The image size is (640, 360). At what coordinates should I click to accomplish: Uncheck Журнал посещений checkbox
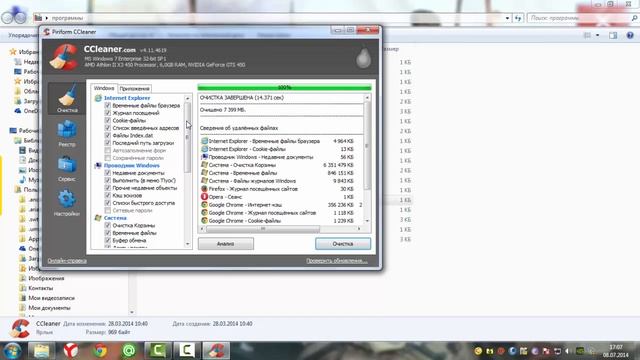108,113
